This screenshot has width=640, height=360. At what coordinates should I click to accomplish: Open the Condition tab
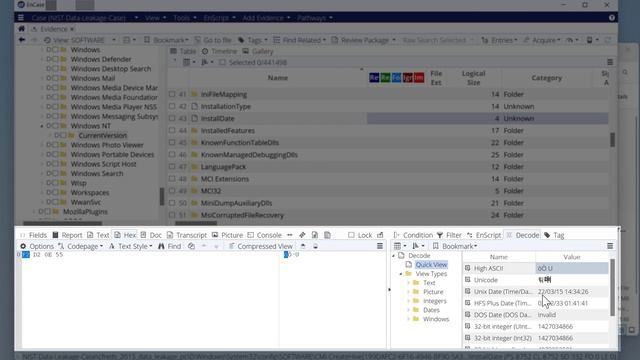click(413, 235)
